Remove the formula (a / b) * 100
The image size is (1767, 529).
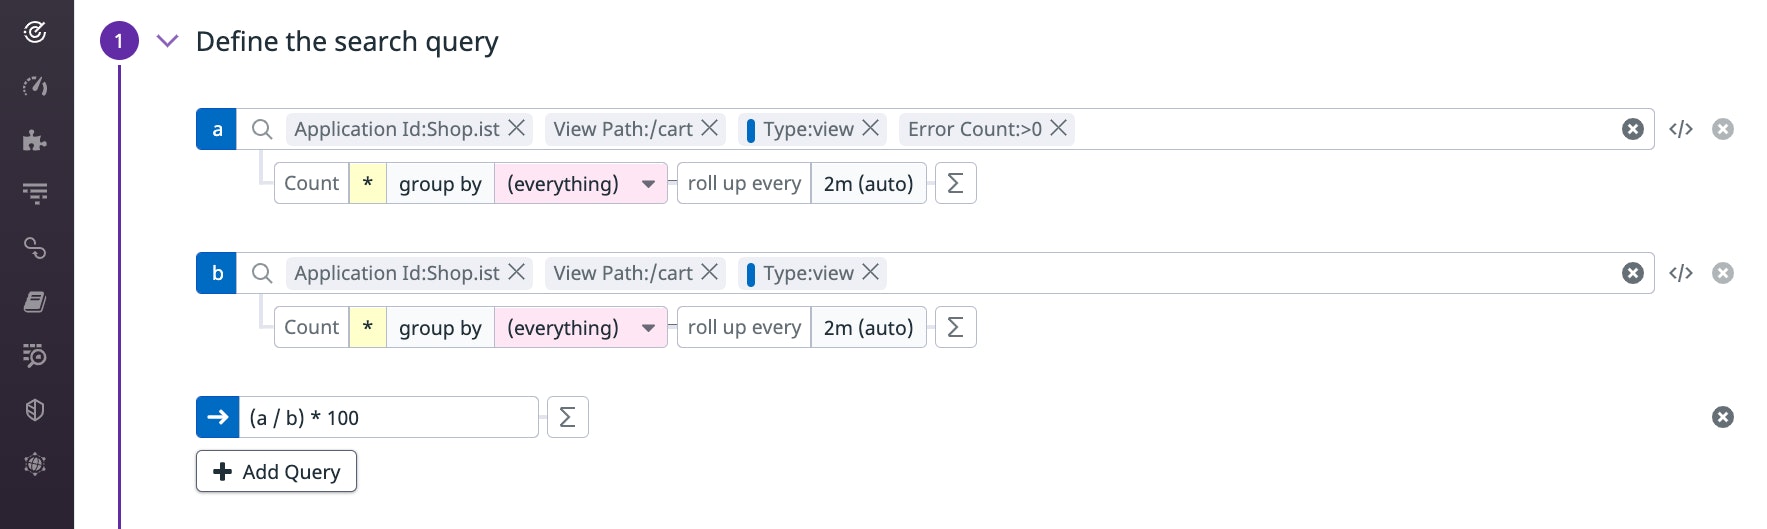click(1722, 417)
